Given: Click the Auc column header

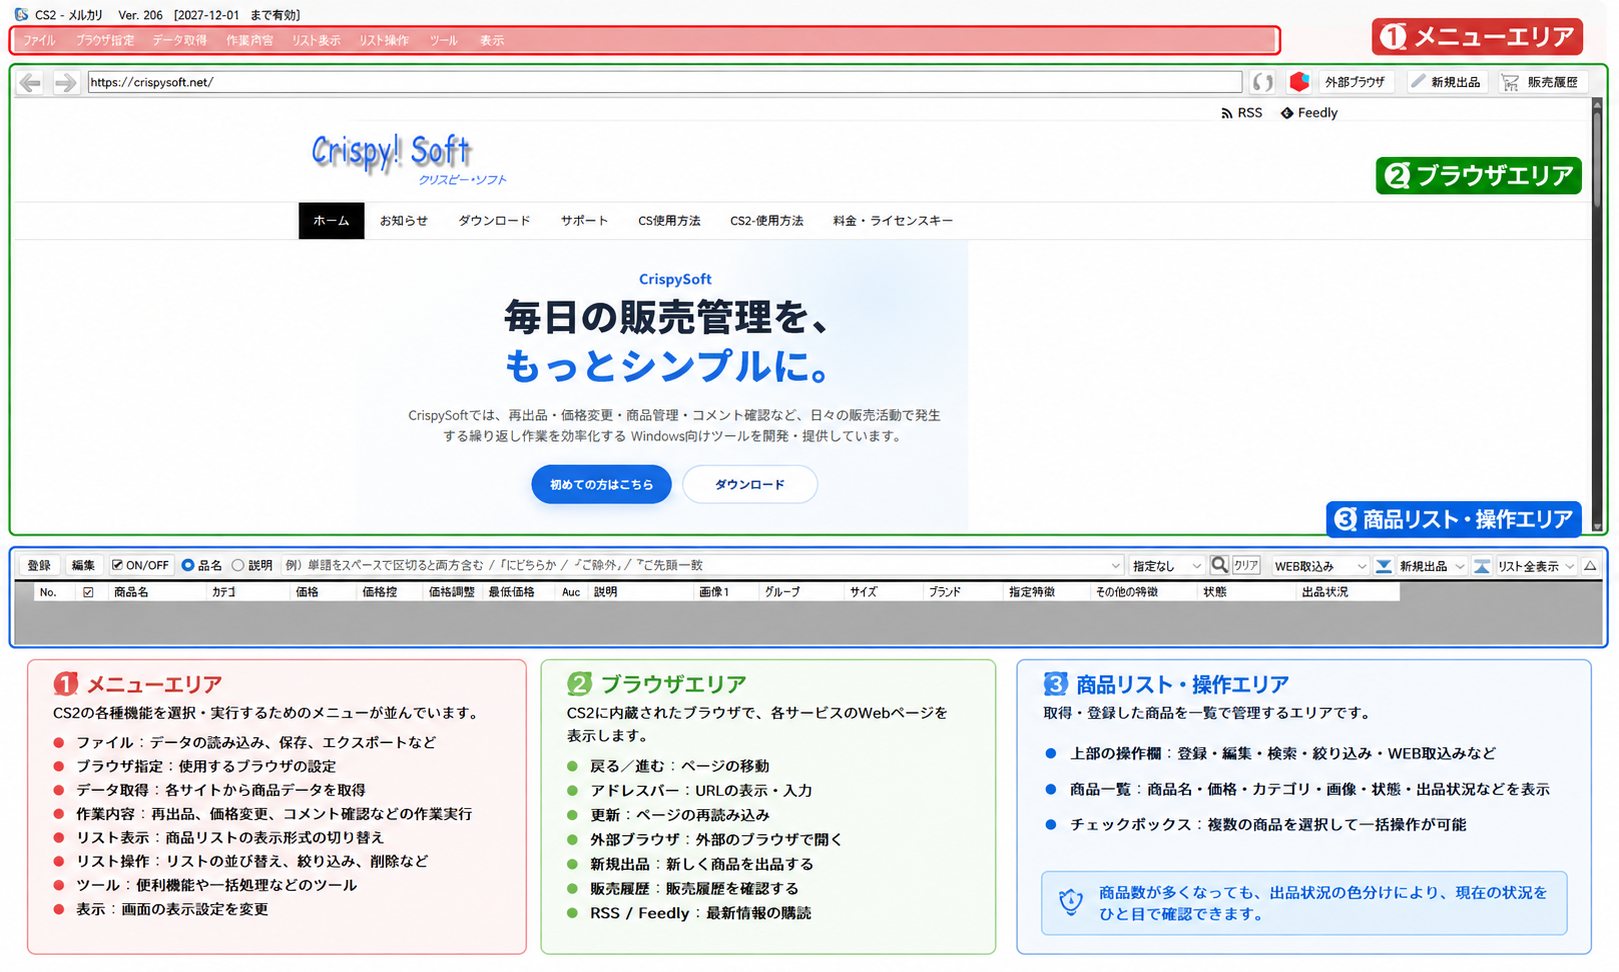Looking at the screenshot, I should (571, 592).
